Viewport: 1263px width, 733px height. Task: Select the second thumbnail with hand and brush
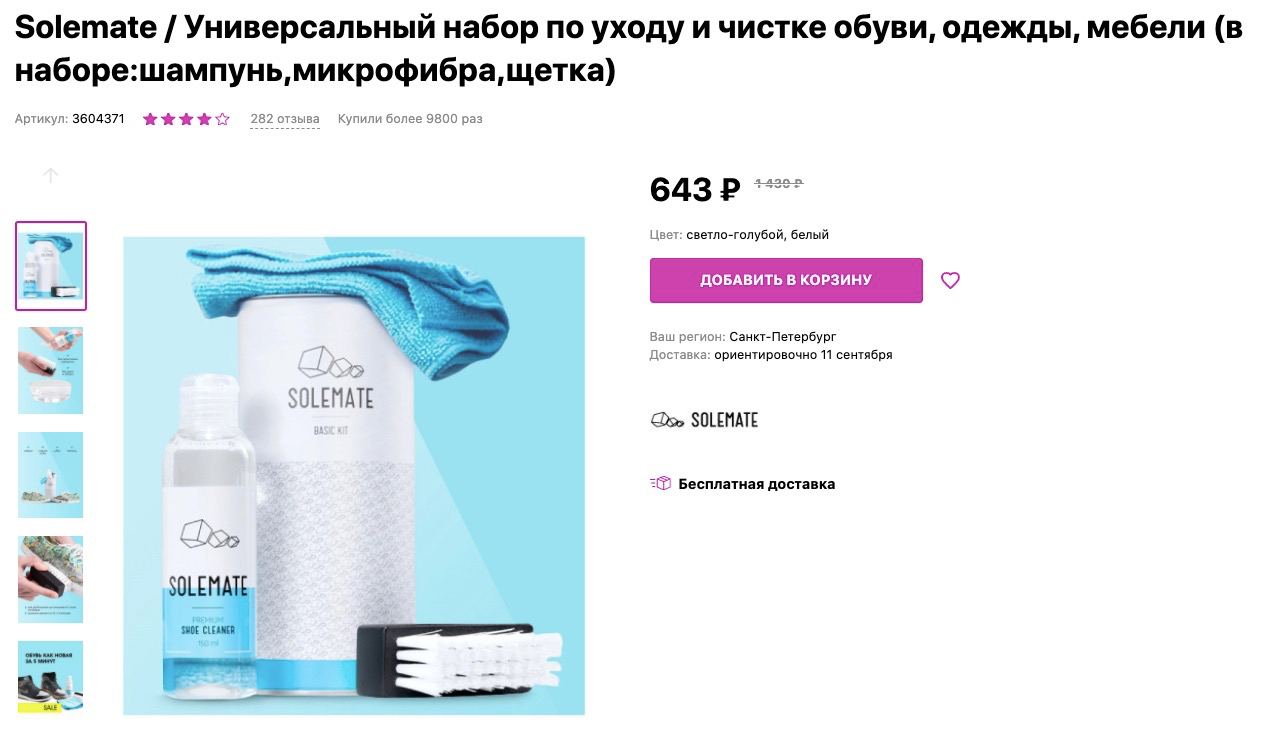(x=51, y=370)
